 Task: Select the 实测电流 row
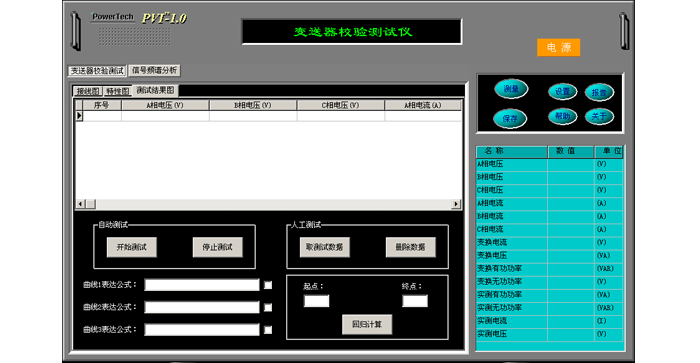[550, 321]
